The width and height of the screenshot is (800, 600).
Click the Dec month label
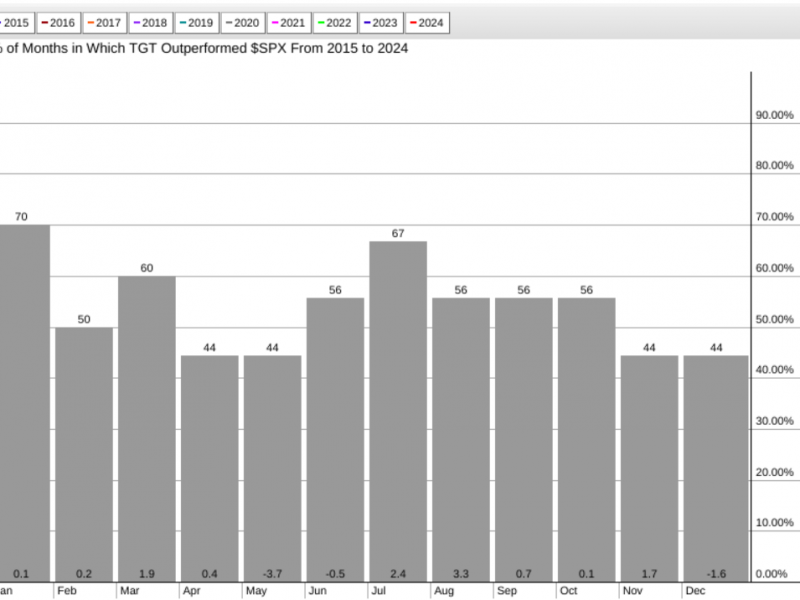695,591
